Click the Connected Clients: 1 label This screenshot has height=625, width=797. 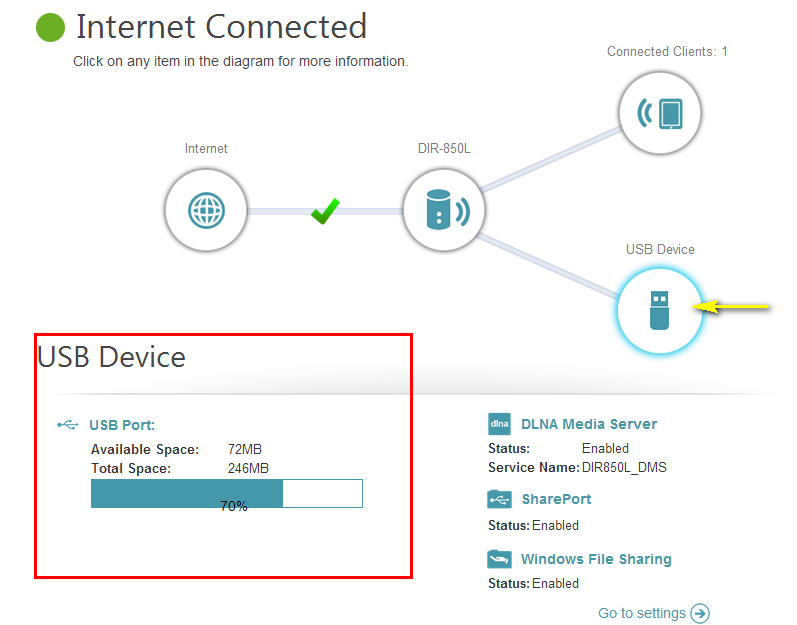667,51
